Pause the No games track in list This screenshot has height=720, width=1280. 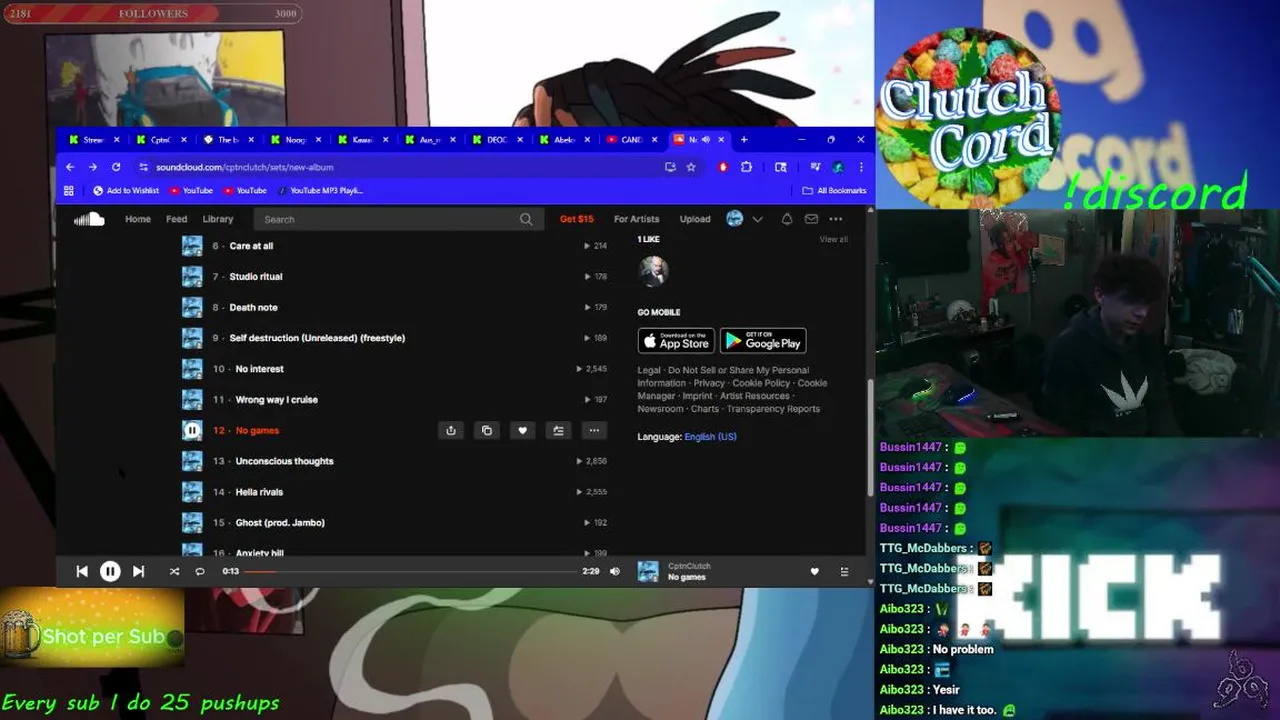[x=192, y=430]
